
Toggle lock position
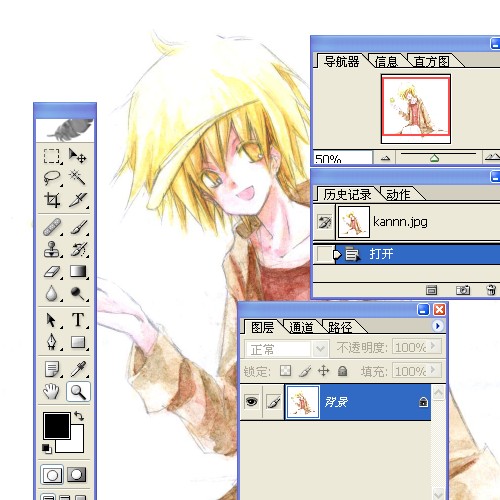pyautogui.click(x=324, y=371)
